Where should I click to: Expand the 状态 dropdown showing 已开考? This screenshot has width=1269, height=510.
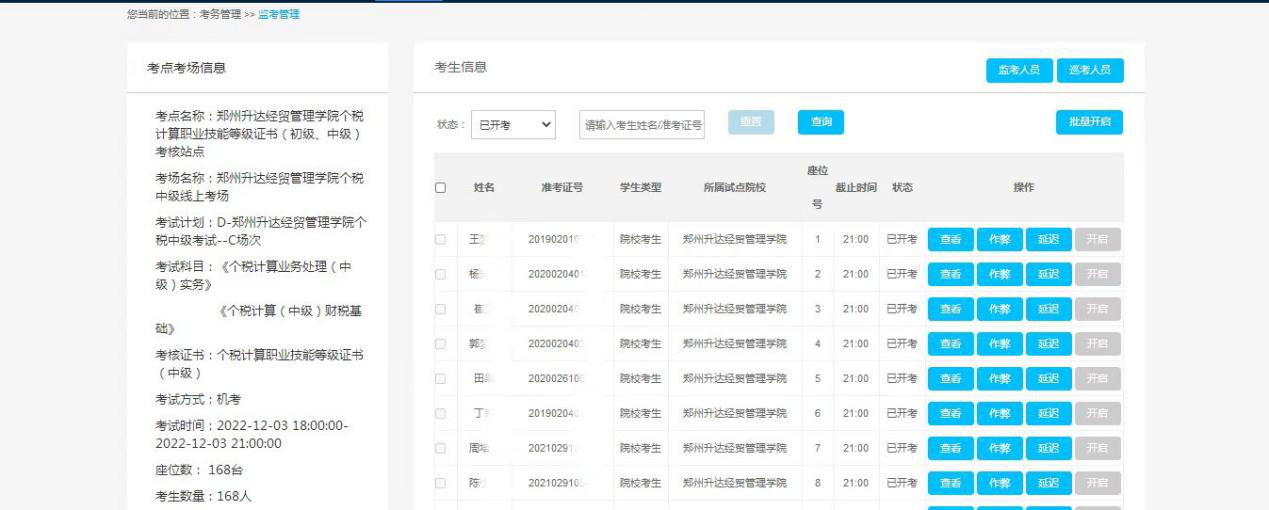tap(513, 124)
